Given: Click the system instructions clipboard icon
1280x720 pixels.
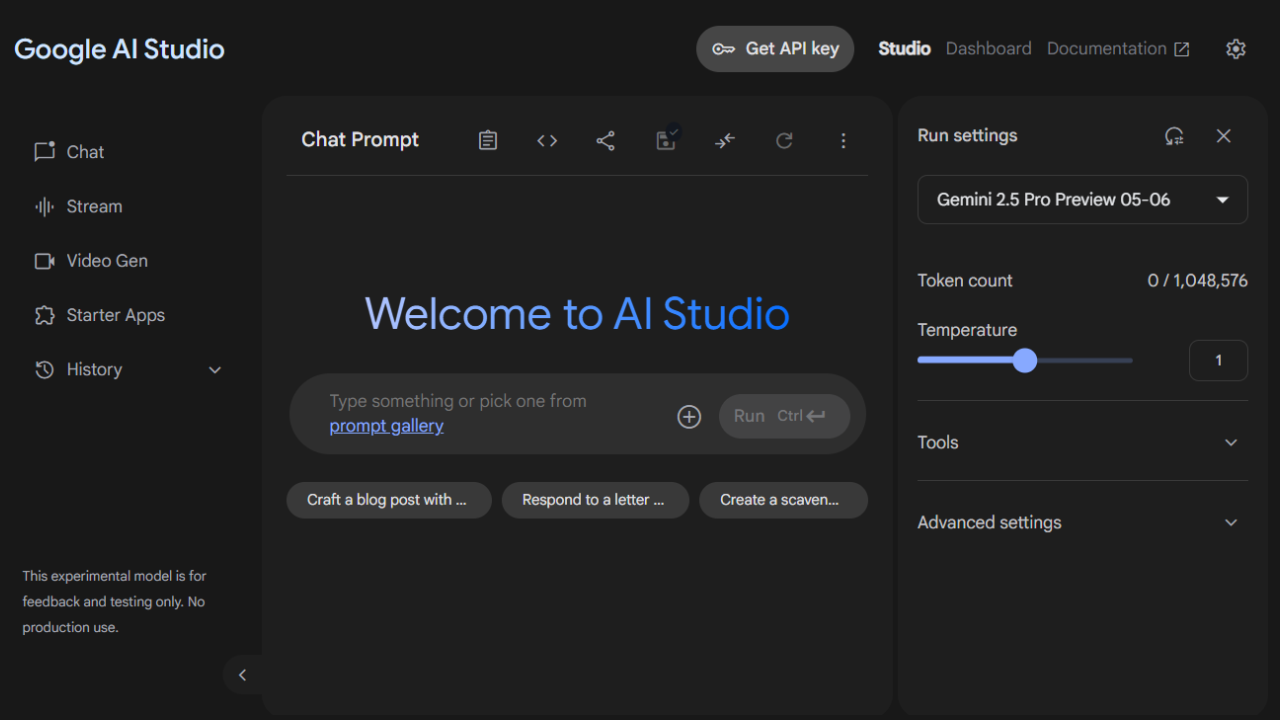Looking at the screenshot, I should (488, 141).
